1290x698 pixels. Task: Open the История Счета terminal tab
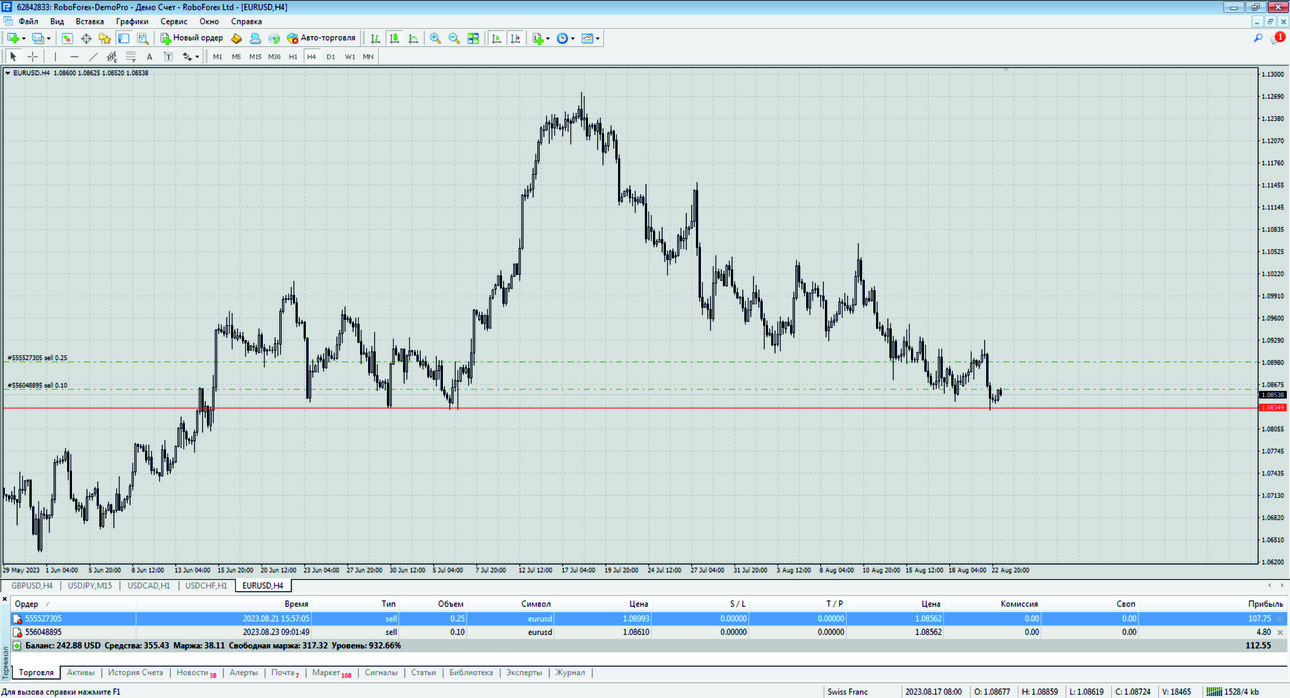(136, 673)
